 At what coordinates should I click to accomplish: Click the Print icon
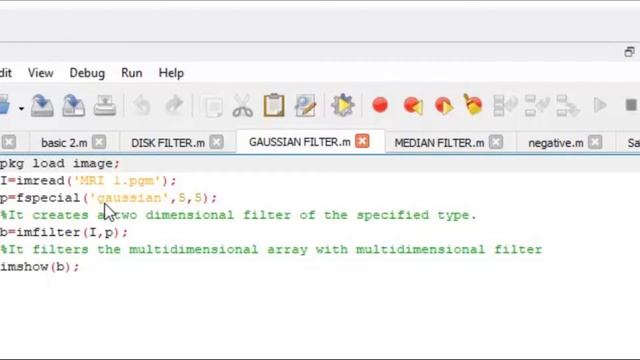tap(105, 105)
